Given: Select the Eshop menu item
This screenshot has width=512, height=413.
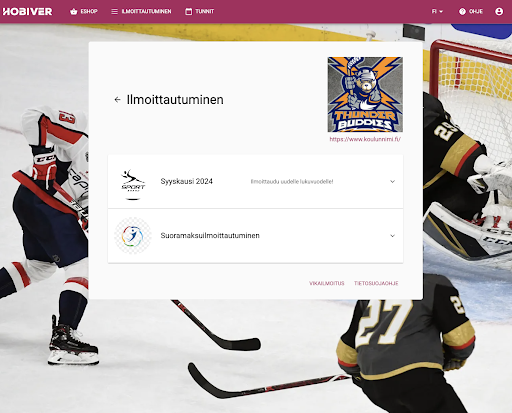Looking at the screenshot, I should (x=84, y=12).
